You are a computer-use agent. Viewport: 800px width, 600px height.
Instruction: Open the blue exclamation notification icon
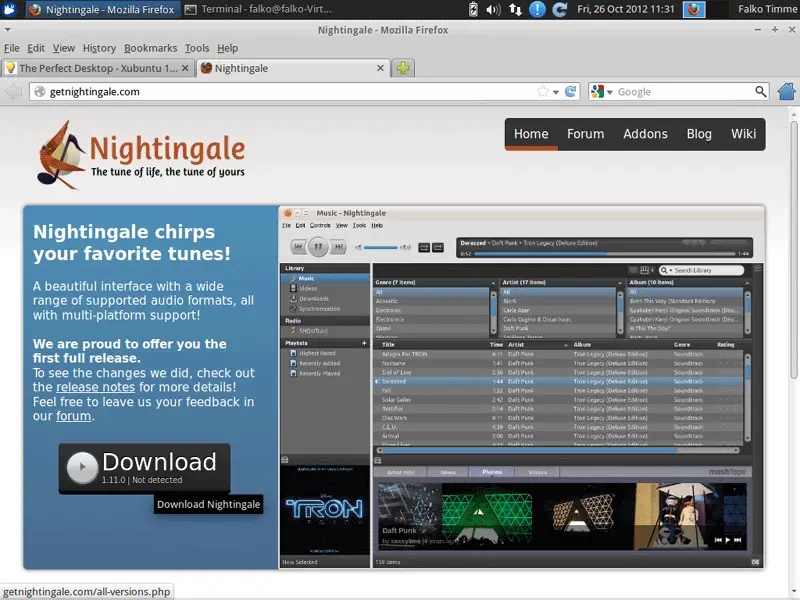(537, 9)
